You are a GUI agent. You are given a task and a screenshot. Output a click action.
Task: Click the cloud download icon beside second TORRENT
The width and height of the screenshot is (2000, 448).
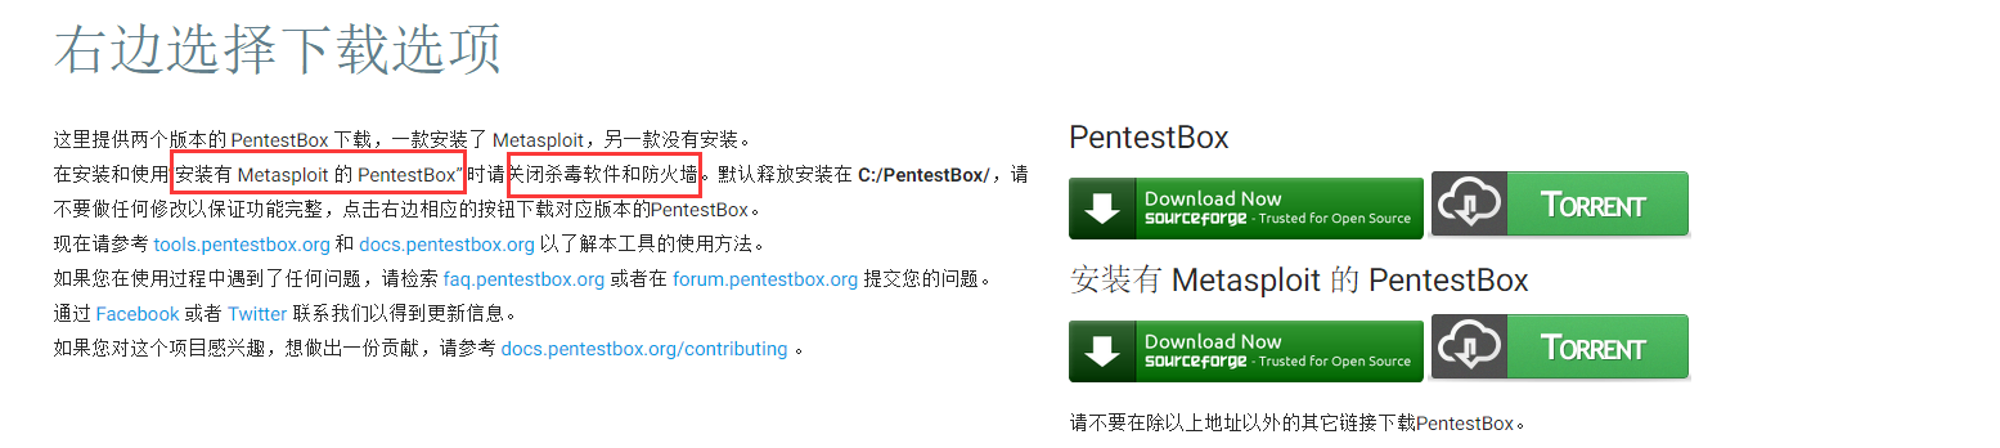tap(1469, 346)
